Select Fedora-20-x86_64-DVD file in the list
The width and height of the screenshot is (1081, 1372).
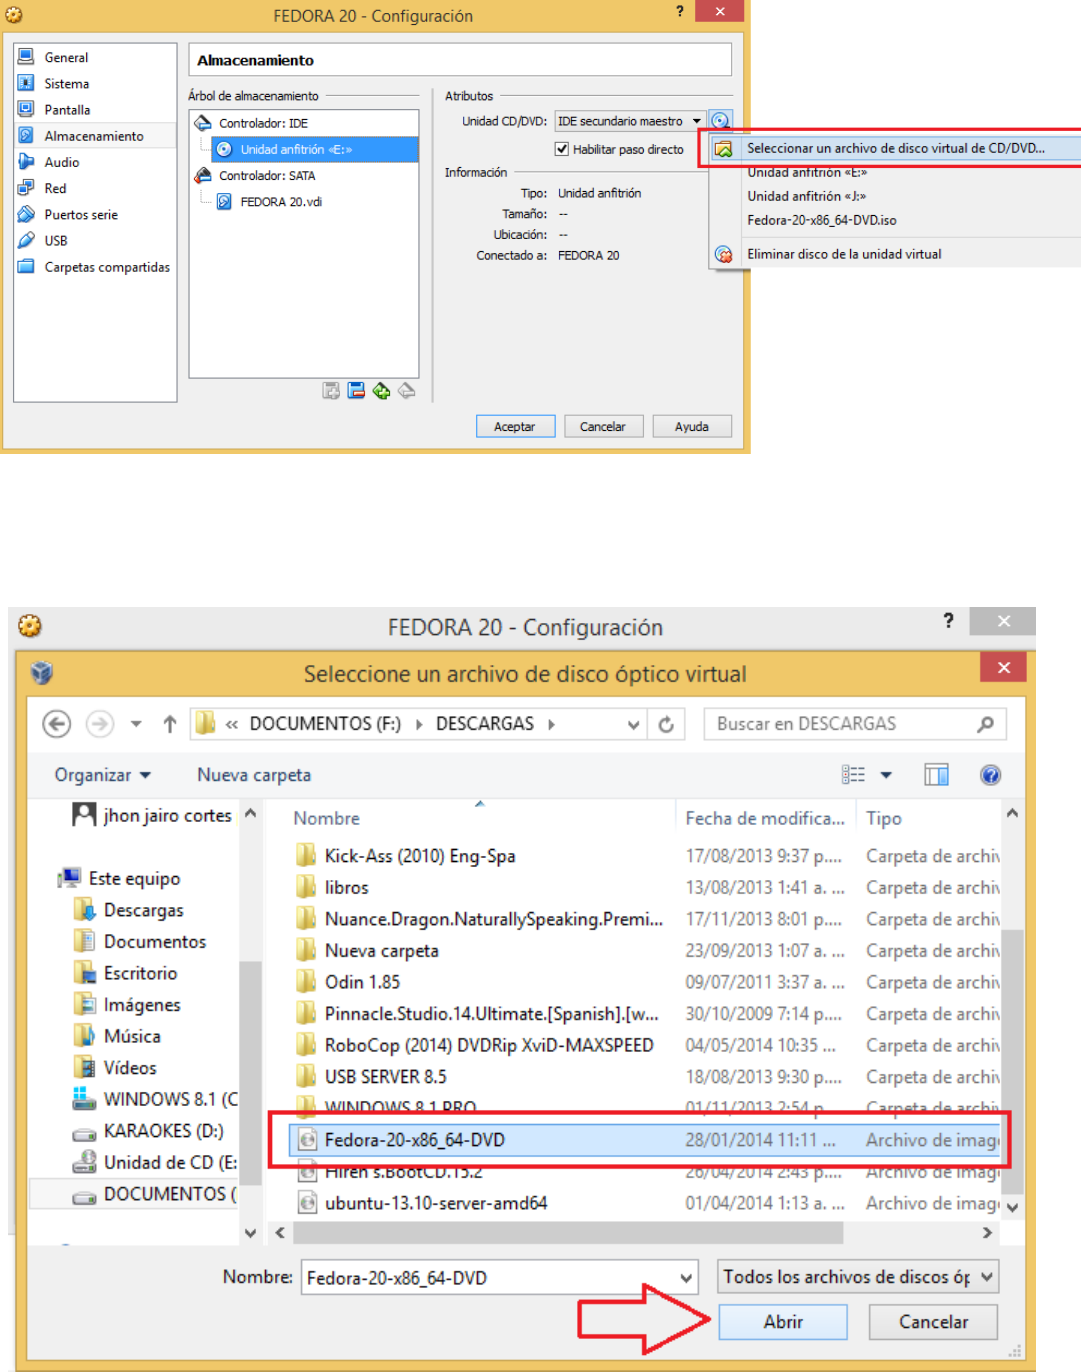pos(645,1140)
